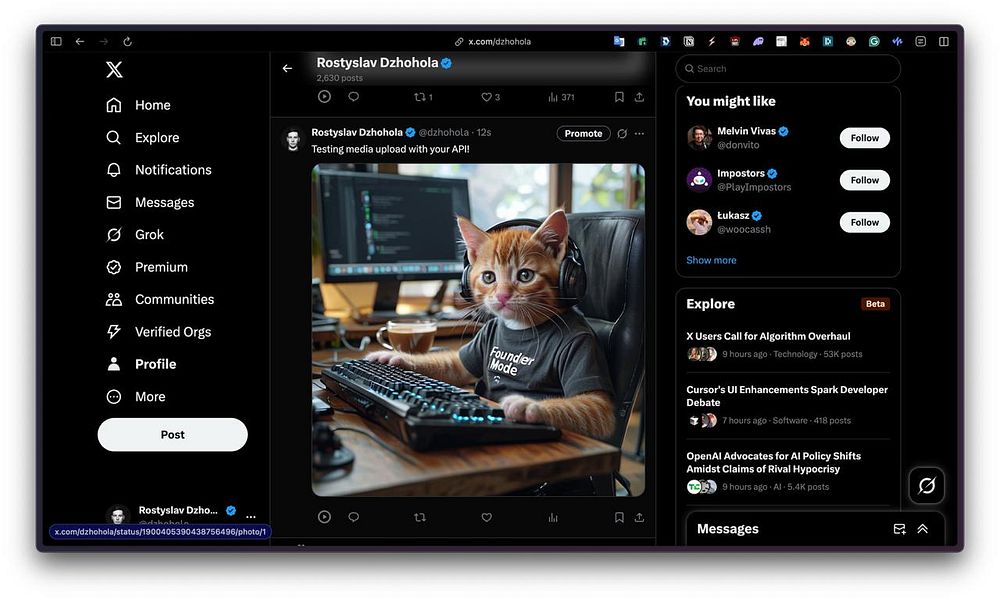
Task: Click the play-circle icon on upper post
Action: (x=325, y=97)
